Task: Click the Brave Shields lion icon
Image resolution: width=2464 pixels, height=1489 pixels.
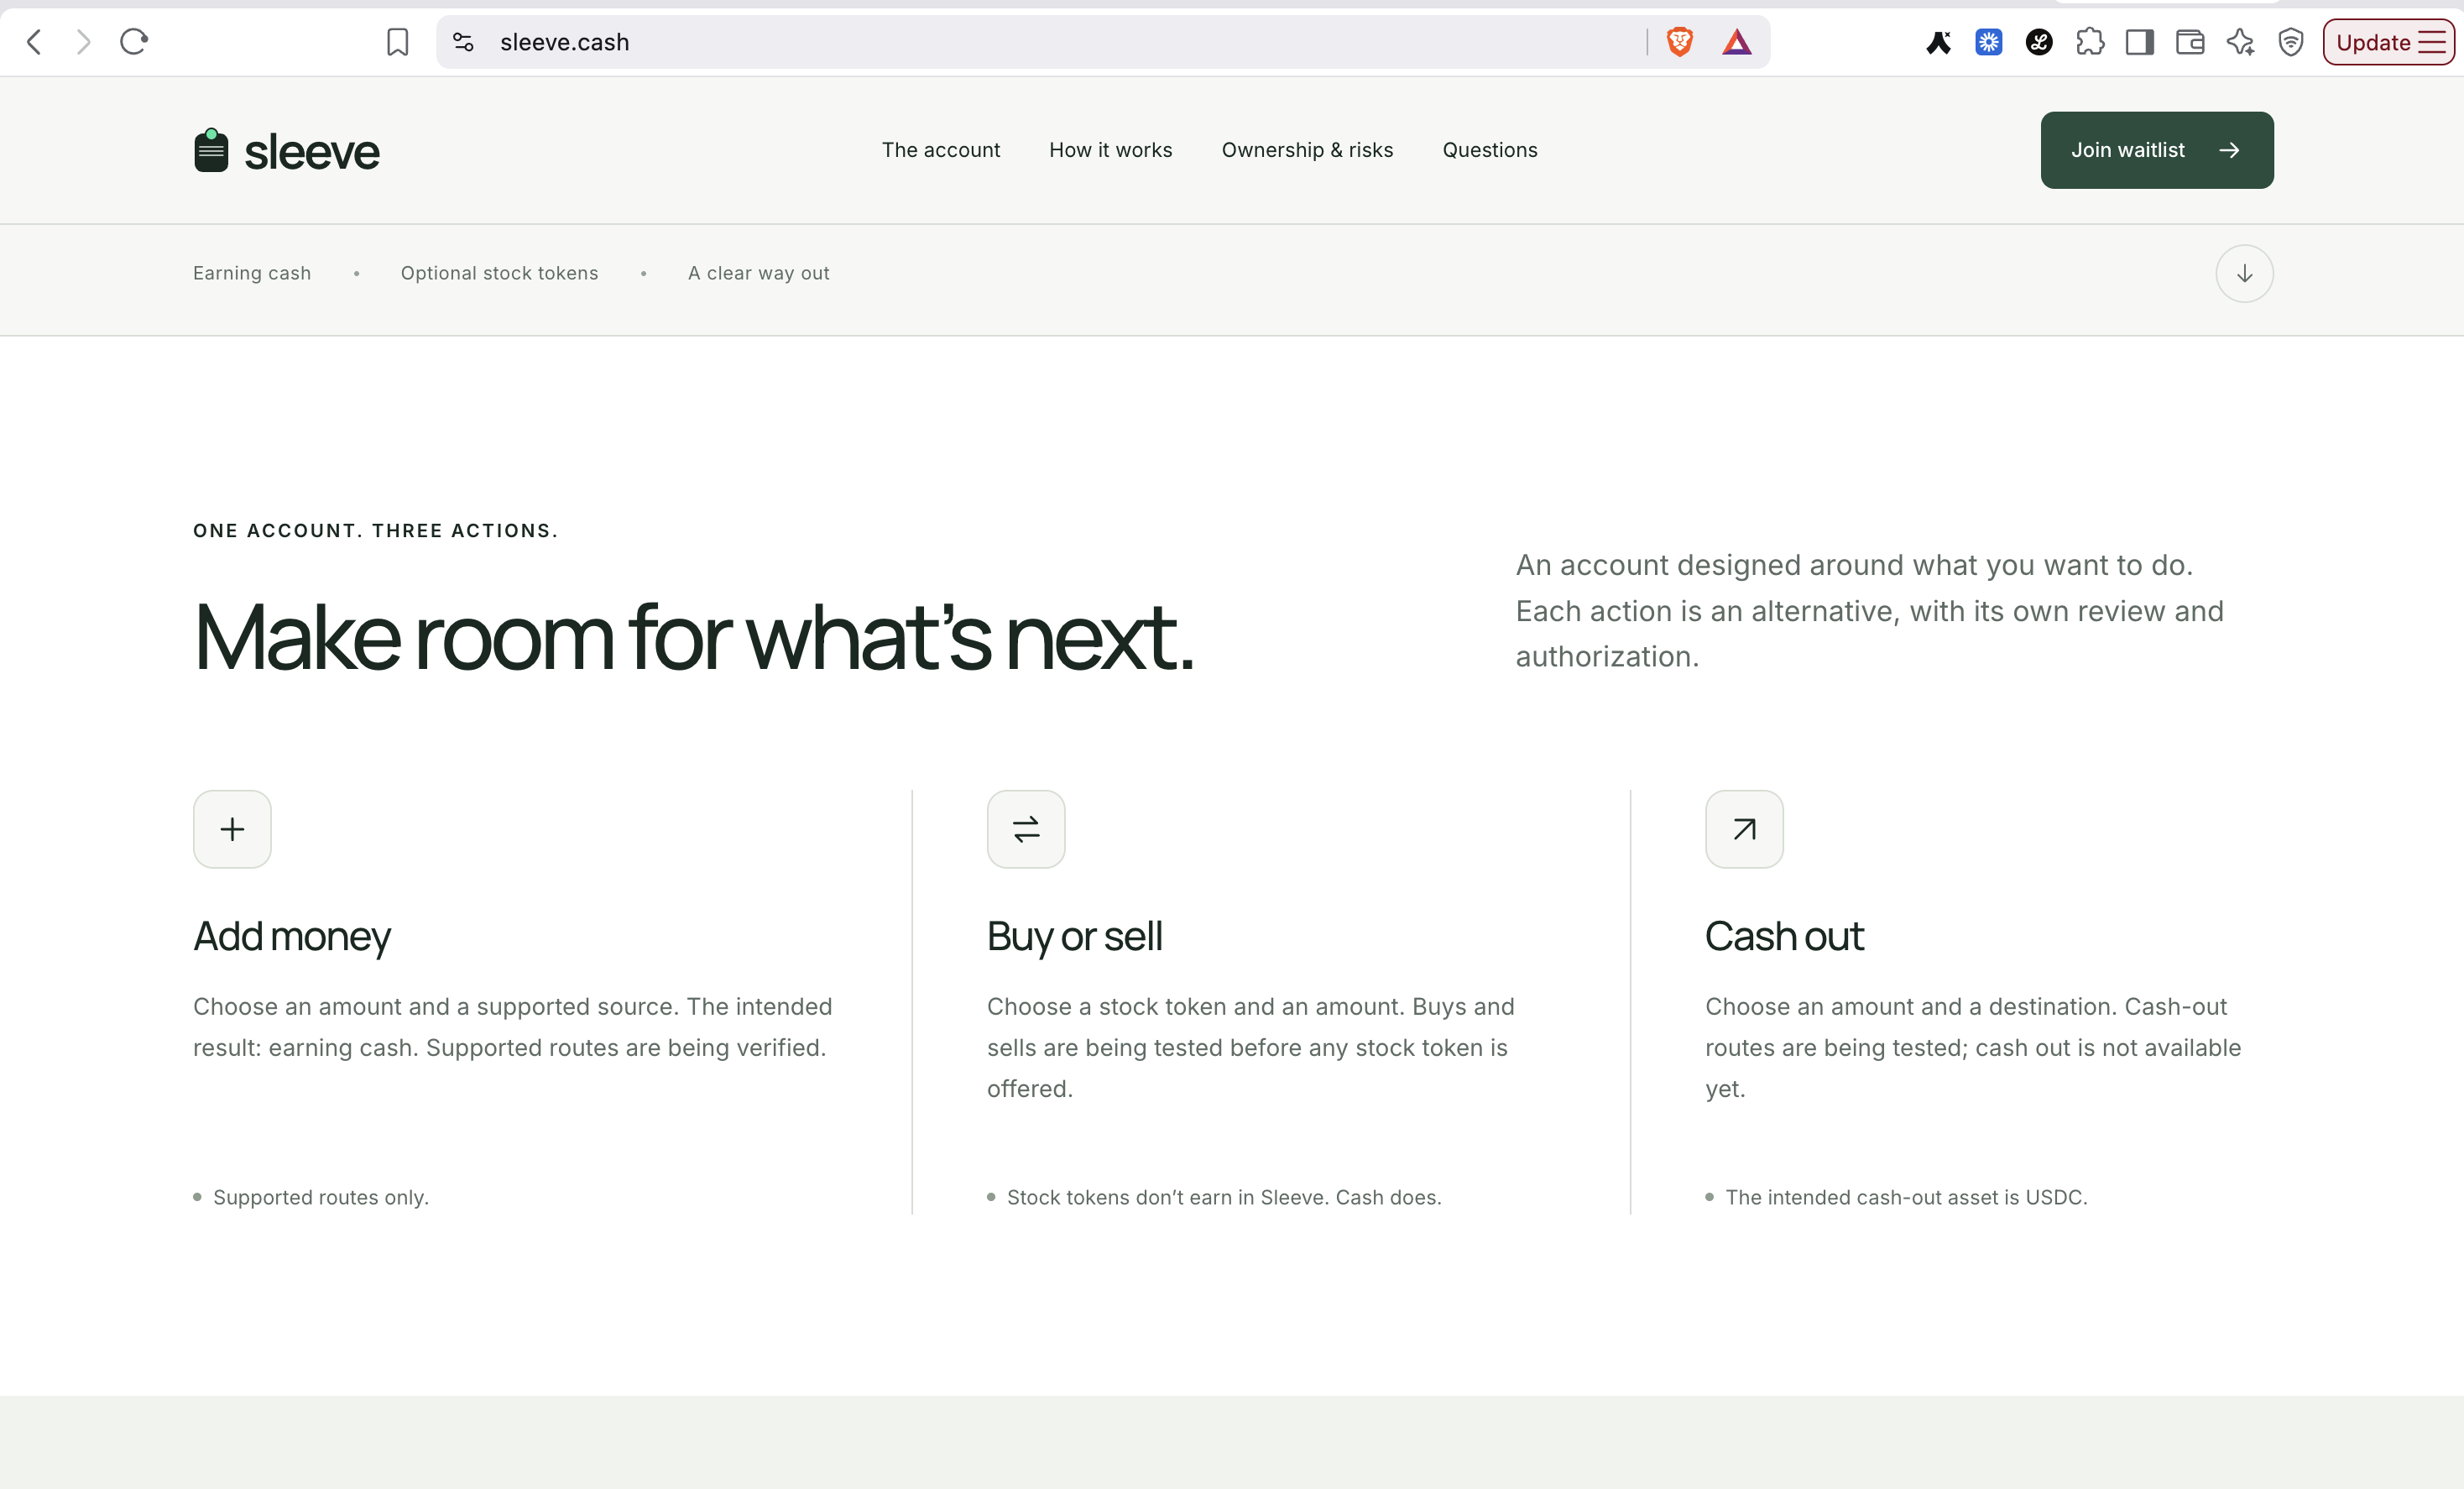Action: pos(1680,42)
